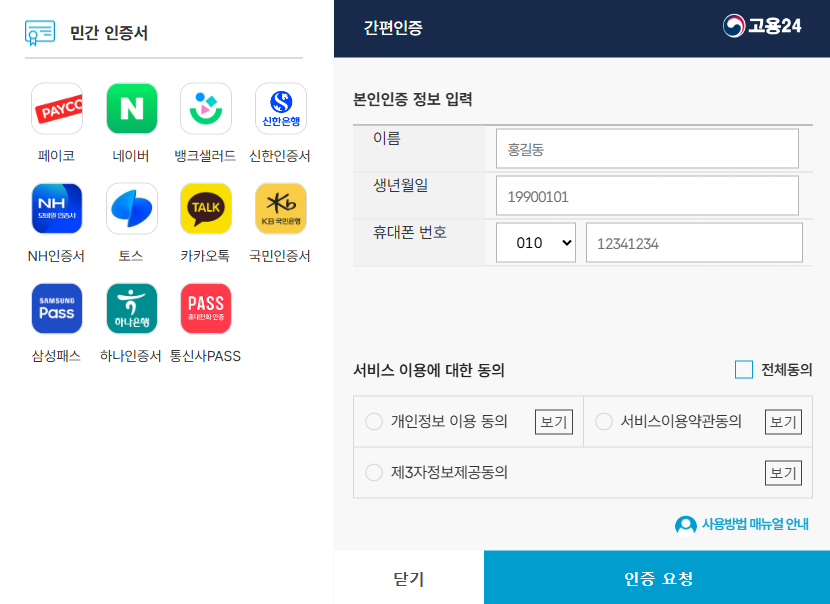Click the 페이코 label

(x=56, y=156)
